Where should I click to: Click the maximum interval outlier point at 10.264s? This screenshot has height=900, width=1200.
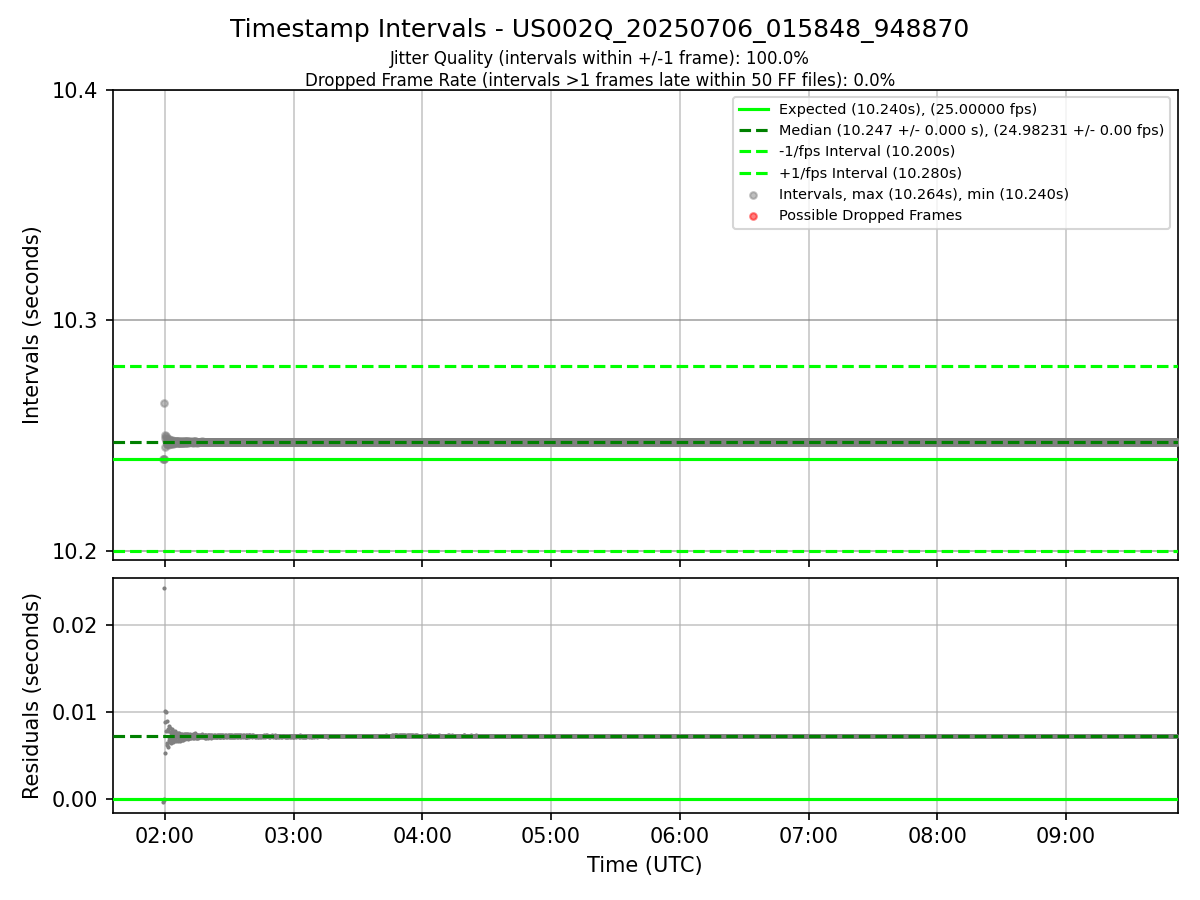(164, 403)
